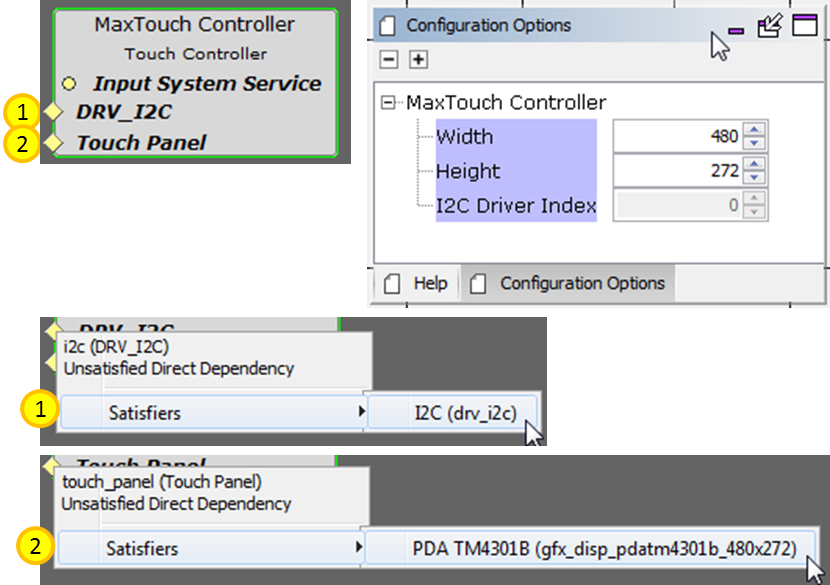Screen dimensions: 830x585
Task: Select the MaxTouch Controller component block
Action: click(195, 83)
